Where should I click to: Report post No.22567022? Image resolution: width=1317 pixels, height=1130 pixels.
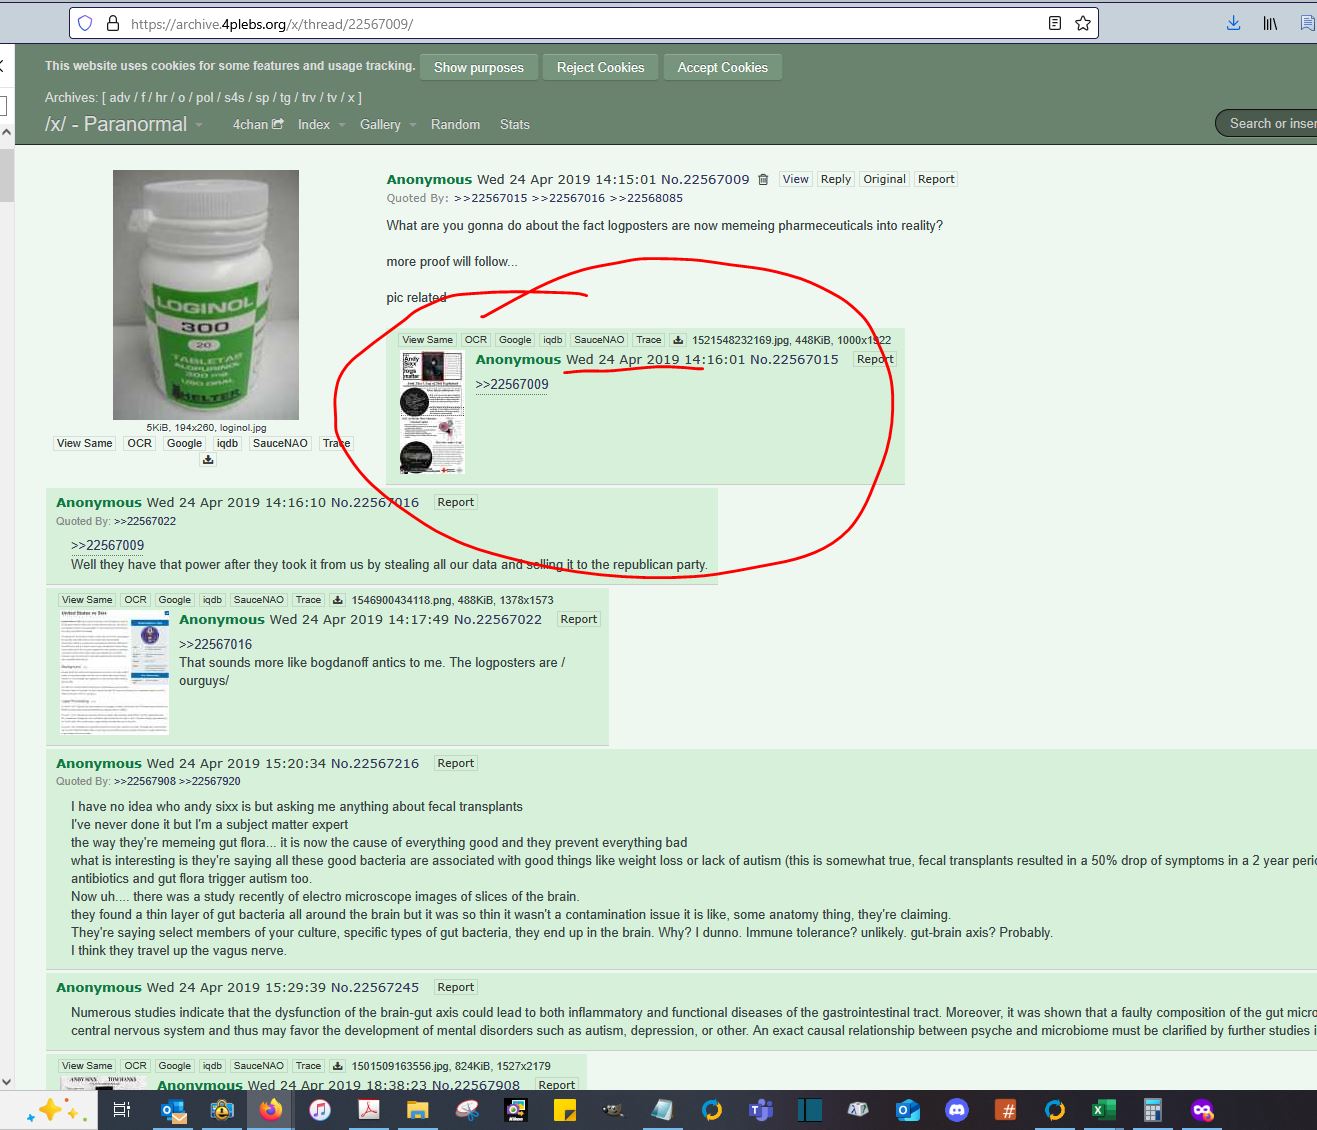point(578,619)
